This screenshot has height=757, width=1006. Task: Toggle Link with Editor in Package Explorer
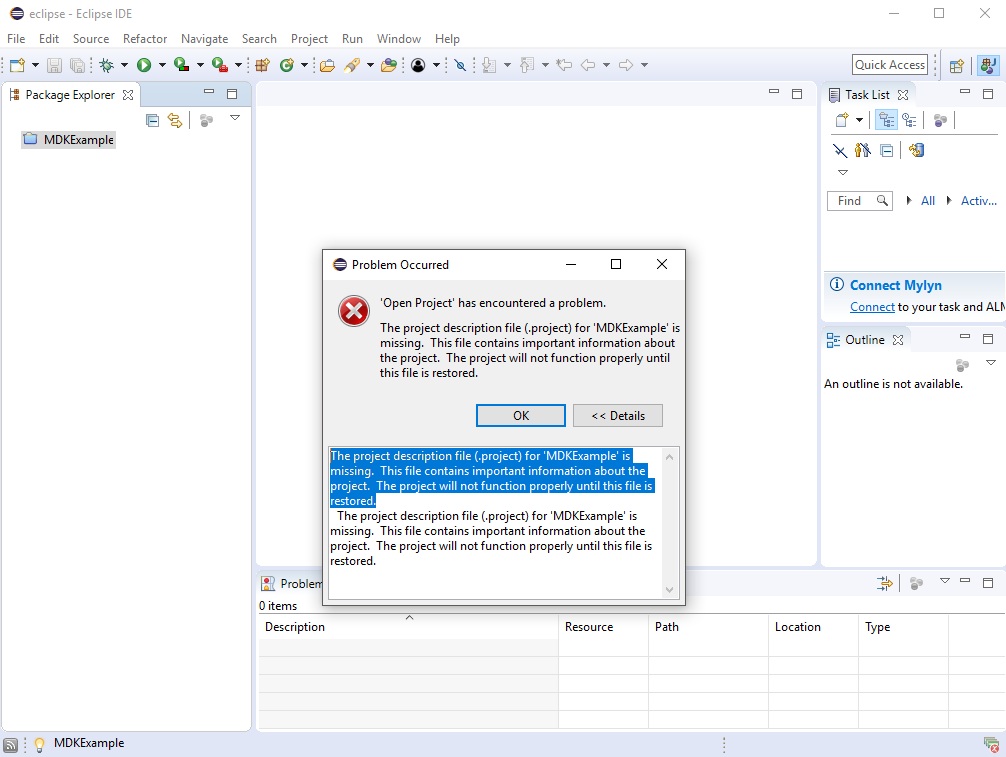pyautogui.click(x=175, y=120)
